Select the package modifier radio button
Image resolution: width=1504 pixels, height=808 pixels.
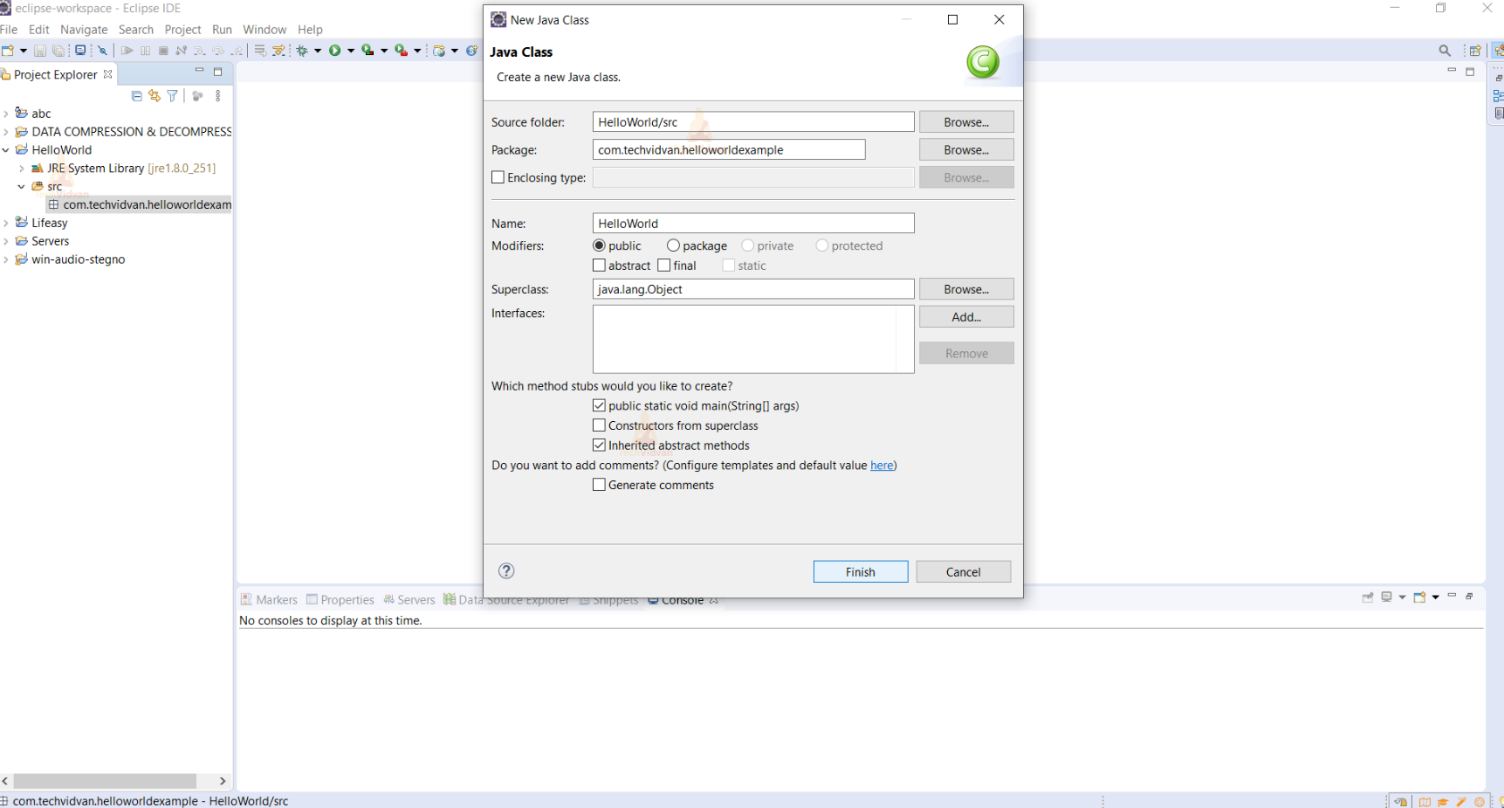click(x=673, y=245)
